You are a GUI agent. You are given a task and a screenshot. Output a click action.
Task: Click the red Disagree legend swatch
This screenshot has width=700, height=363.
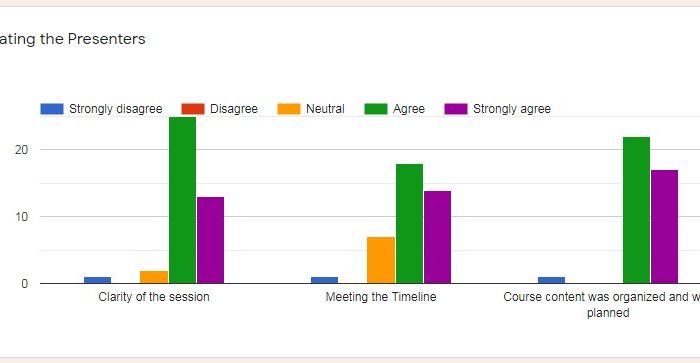(x=193, y=109)
